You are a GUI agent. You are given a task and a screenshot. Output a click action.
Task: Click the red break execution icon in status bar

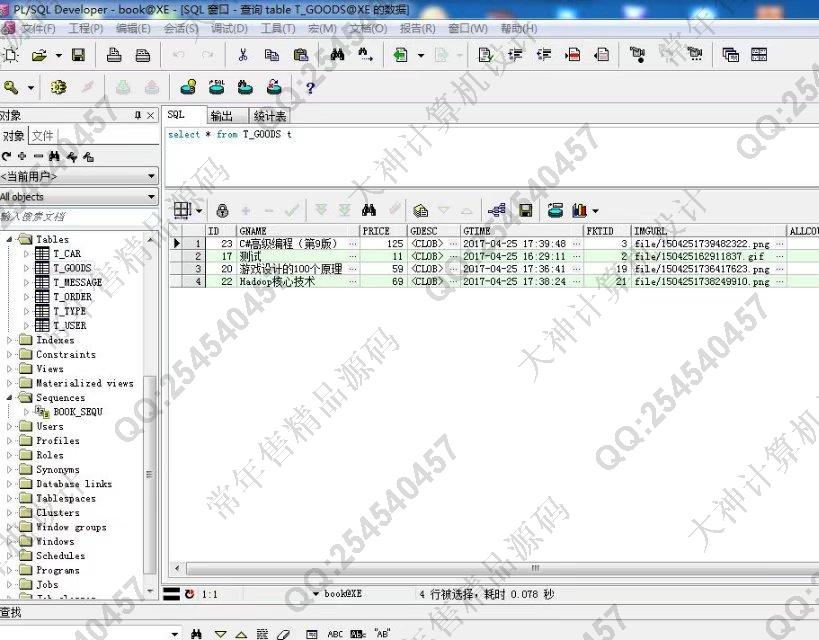pyautogui.click(x=190, y=594)
